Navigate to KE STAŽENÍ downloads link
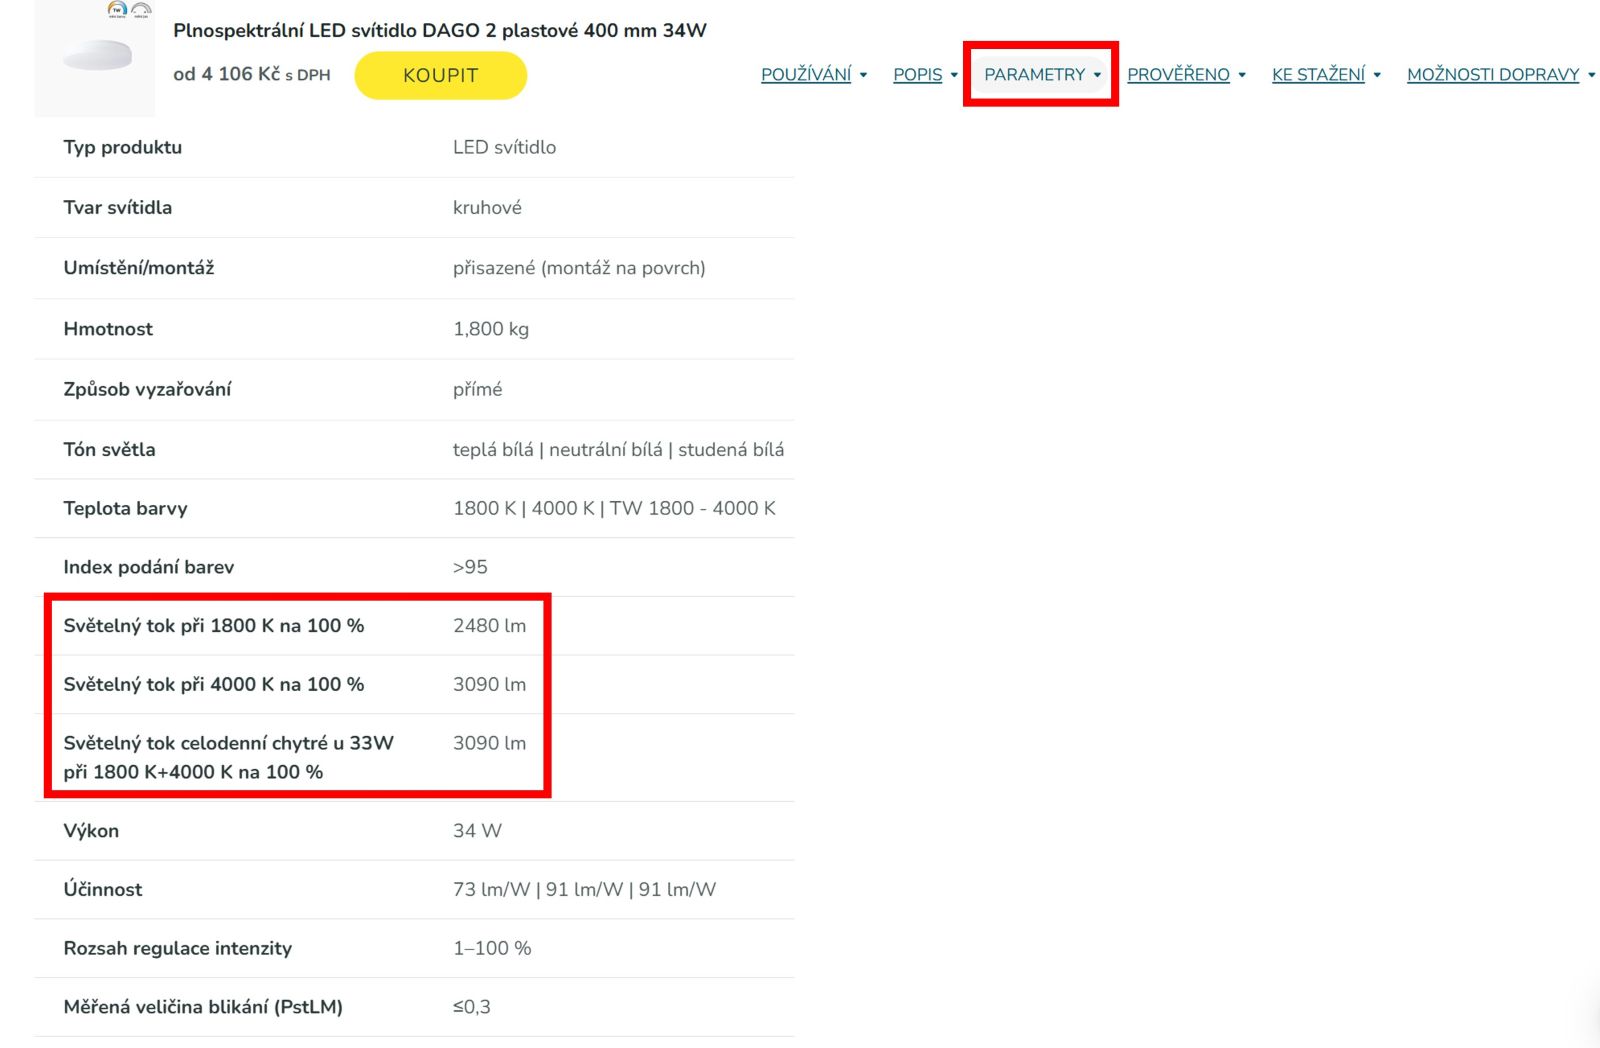 tap(1318, 75)
